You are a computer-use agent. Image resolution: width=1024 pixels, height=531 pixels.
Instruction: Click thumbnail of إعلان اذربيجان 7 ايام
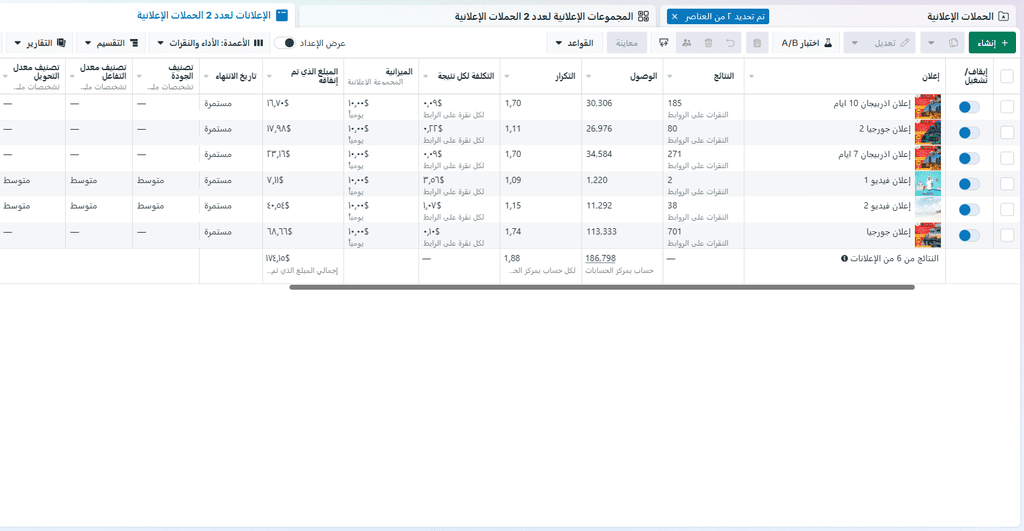tap(927, 157)
